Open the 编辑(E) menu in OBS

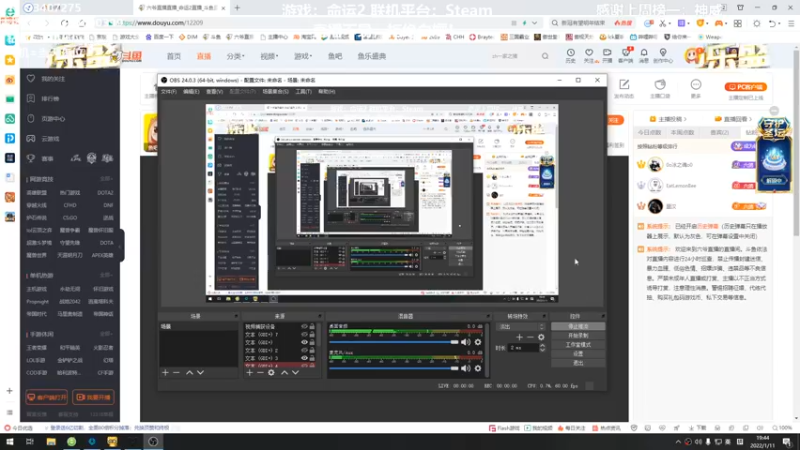[x=191, y=92]
